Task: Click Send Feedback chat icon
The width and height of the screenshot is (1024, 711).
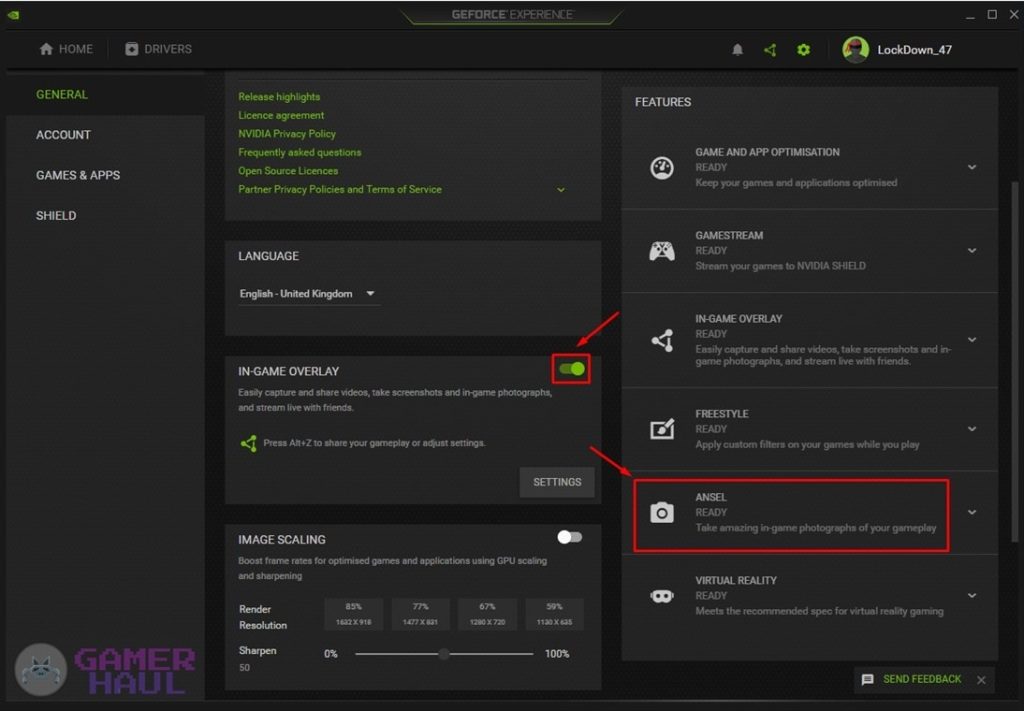Action: point(867,680)
